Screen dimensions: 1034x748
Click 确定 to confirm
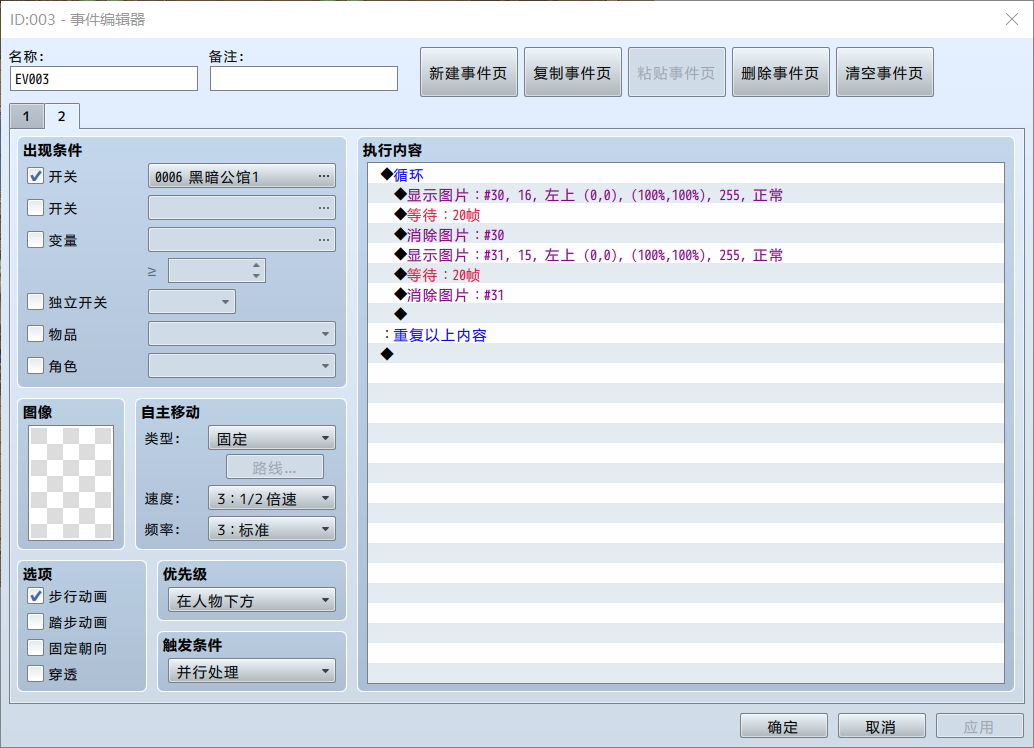click(783, 726)
